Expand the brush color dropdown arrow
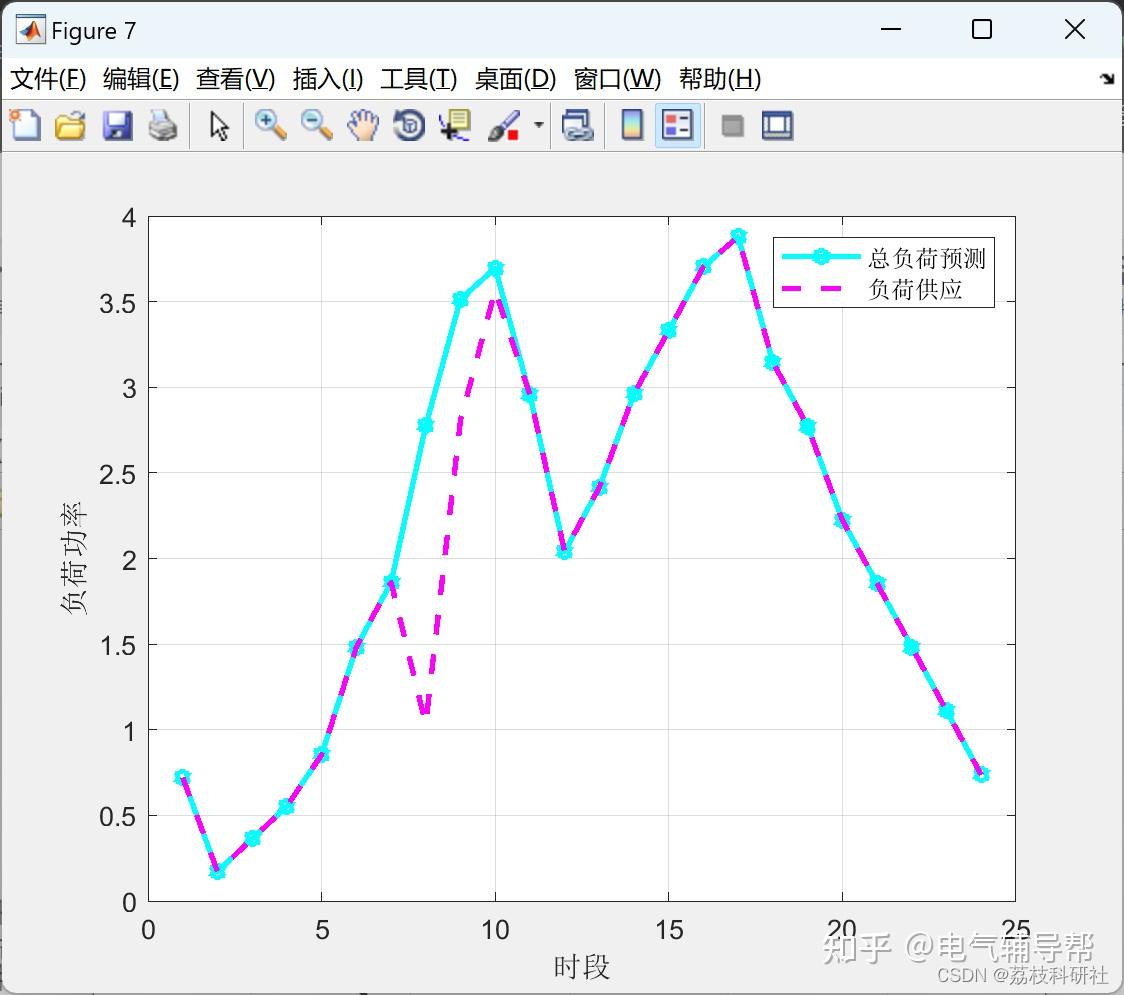This screenshot has width=1124, height=995. [x=539, y=125]
